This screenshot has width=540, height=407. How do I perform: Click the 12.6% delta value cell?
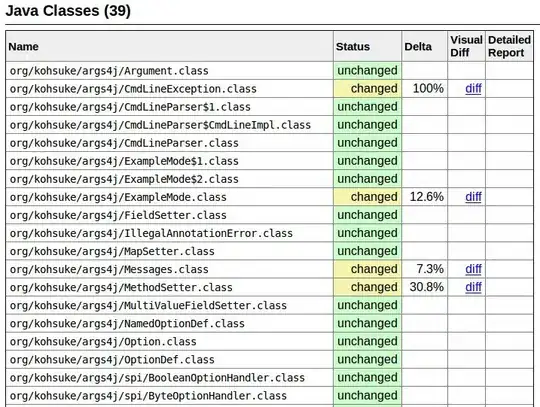(425, 197)
